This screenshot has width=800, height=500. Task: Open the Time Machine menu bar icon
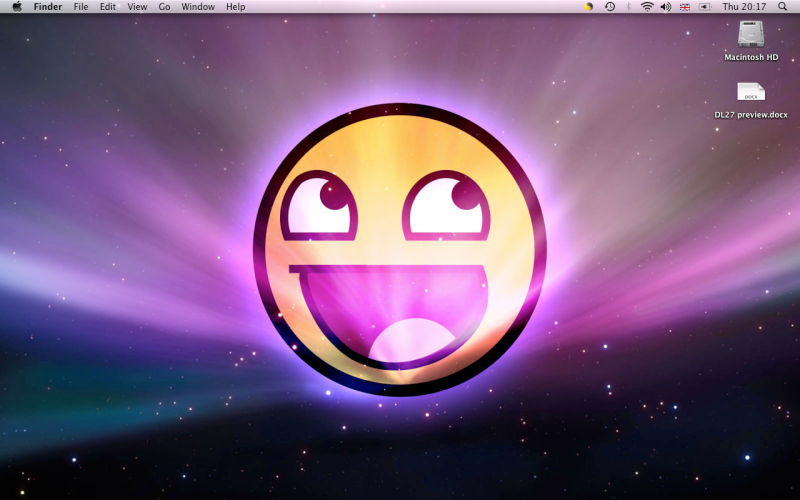[x=610, y=7]
